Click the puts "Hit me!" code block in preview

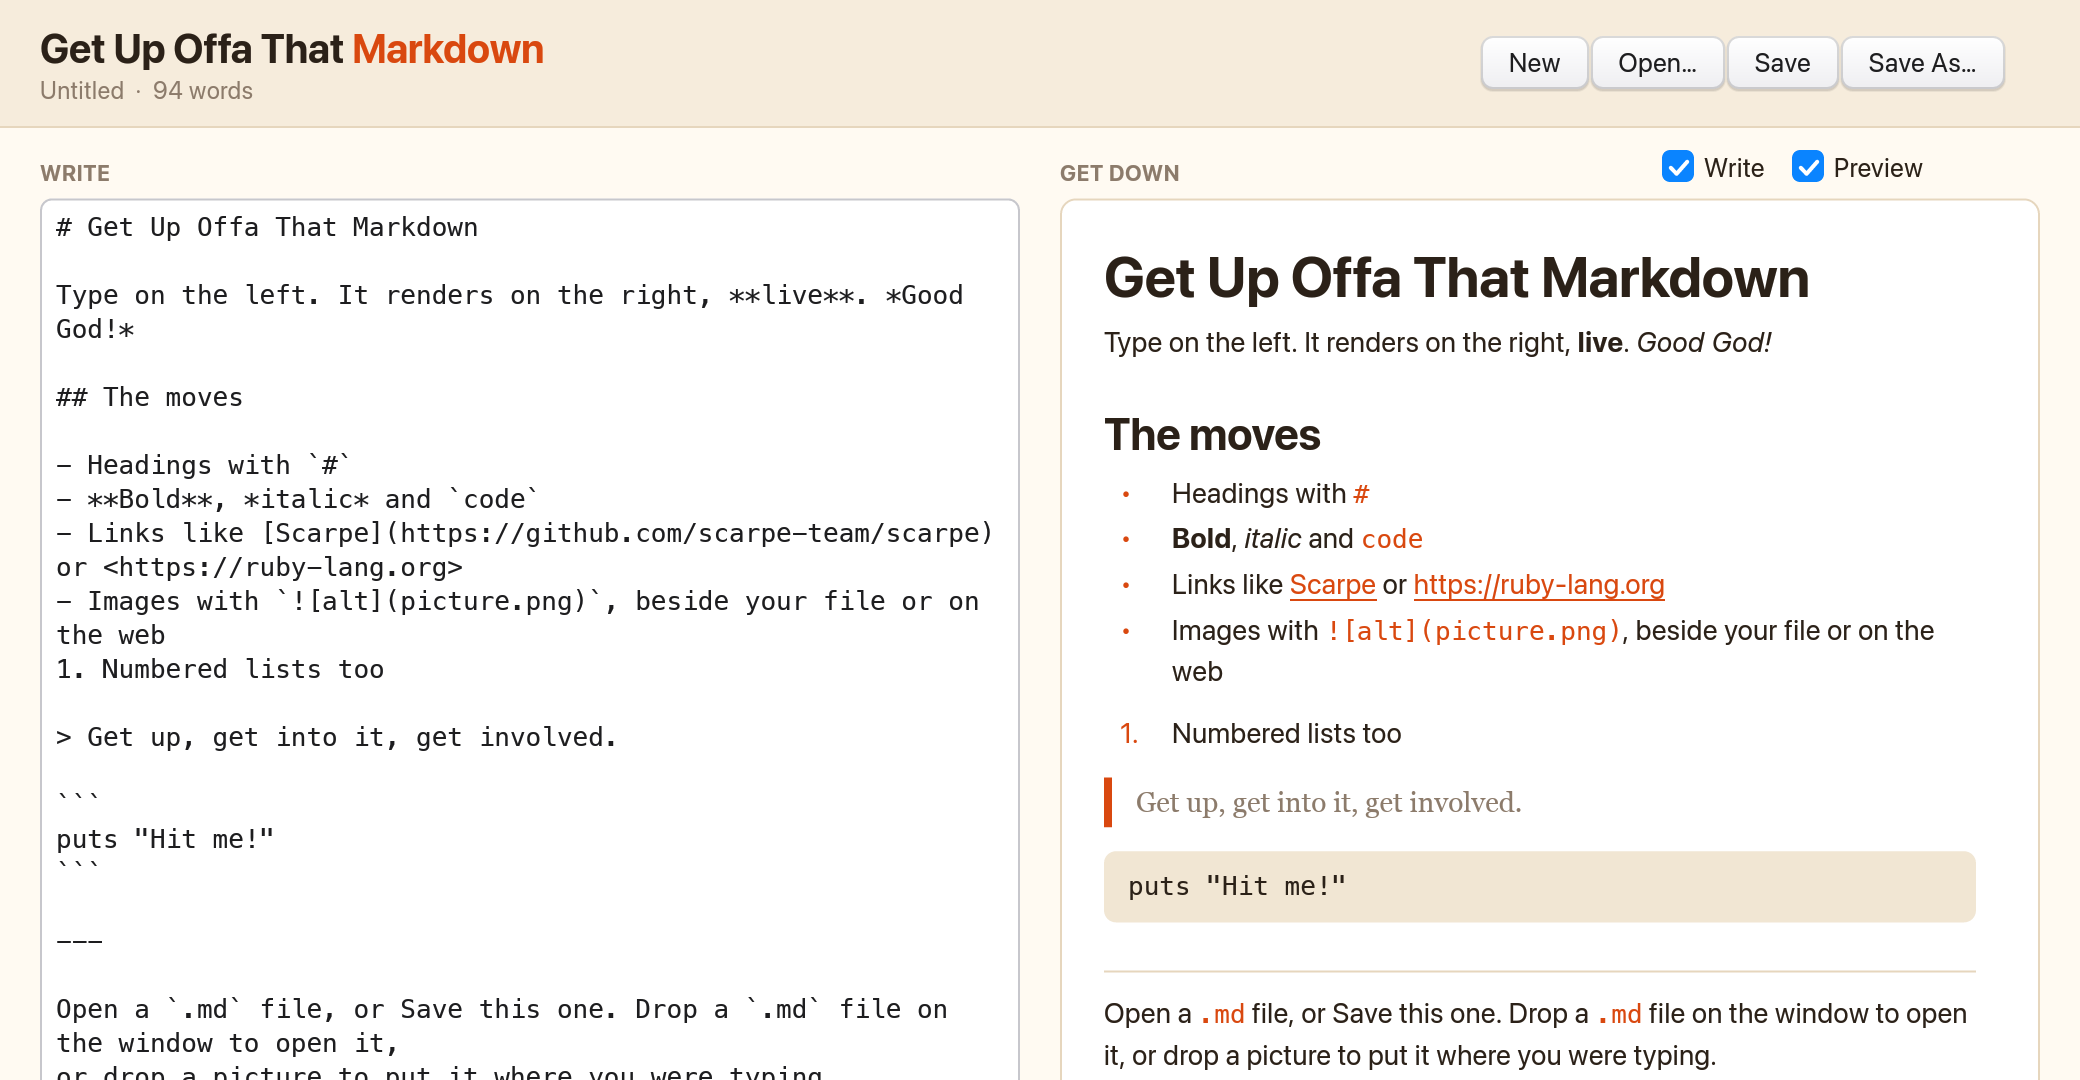[x=1540, y=887]
